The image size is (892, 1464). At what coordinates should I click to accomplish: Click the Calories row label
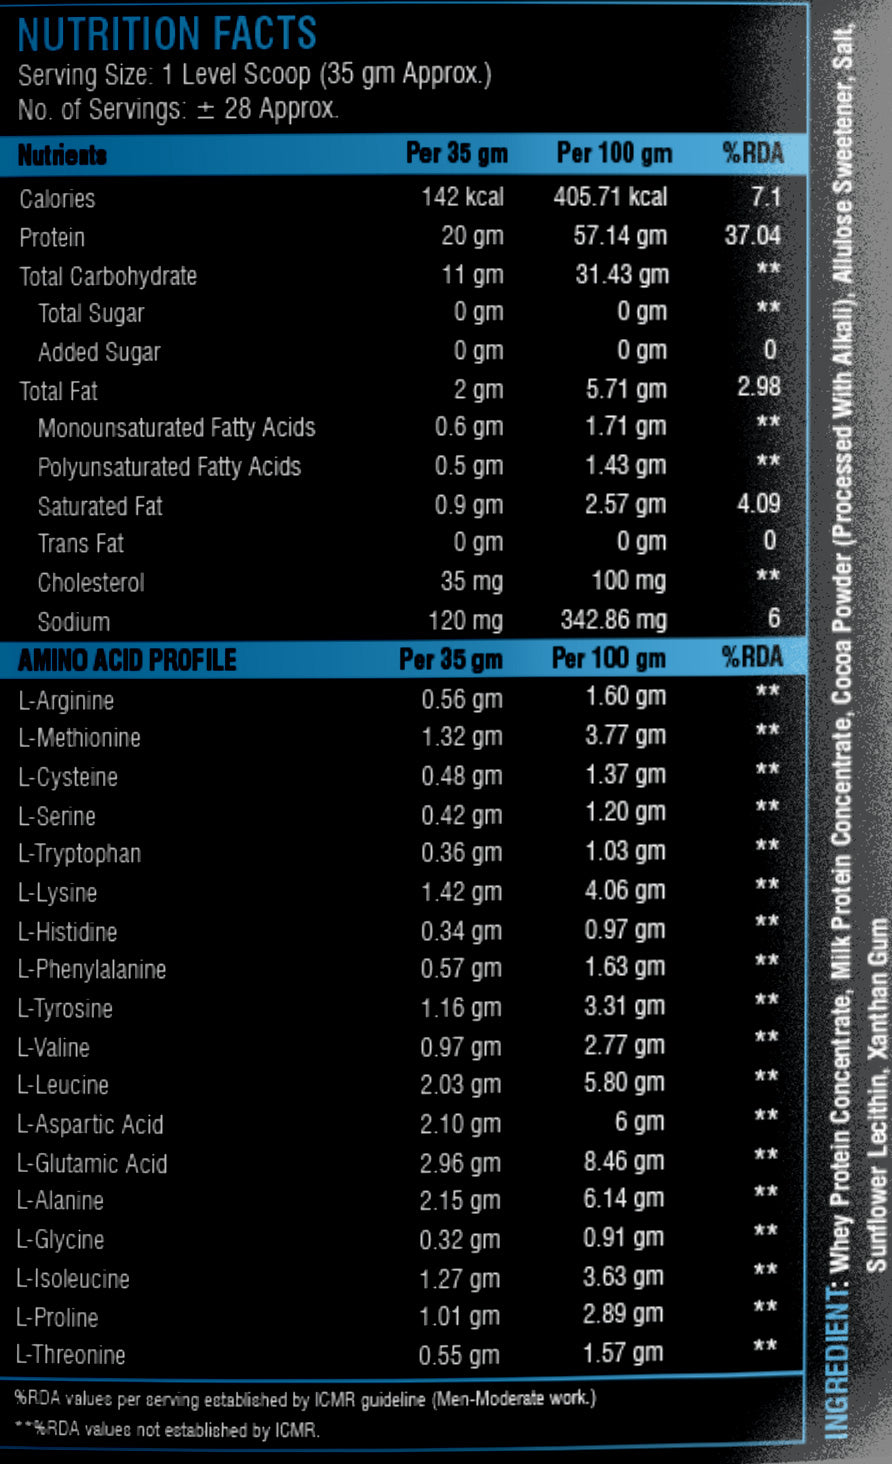coord(57,199)
